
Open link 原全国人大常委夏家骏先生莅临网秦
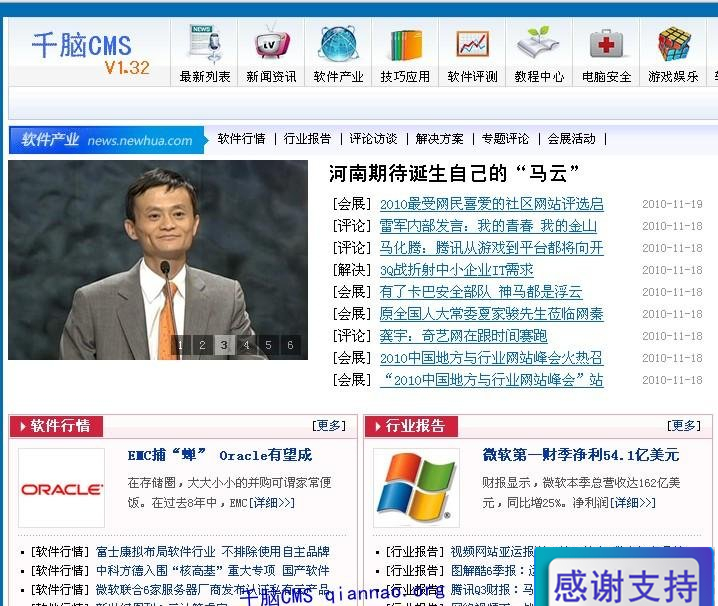[492, 314]
